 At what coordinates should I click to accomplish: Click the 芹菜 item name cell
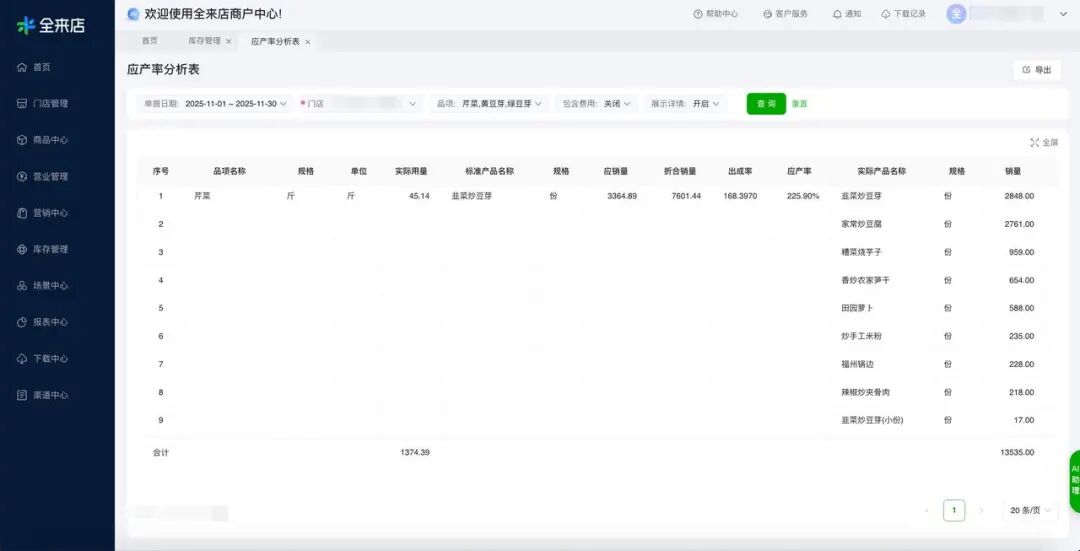[203, 196]
